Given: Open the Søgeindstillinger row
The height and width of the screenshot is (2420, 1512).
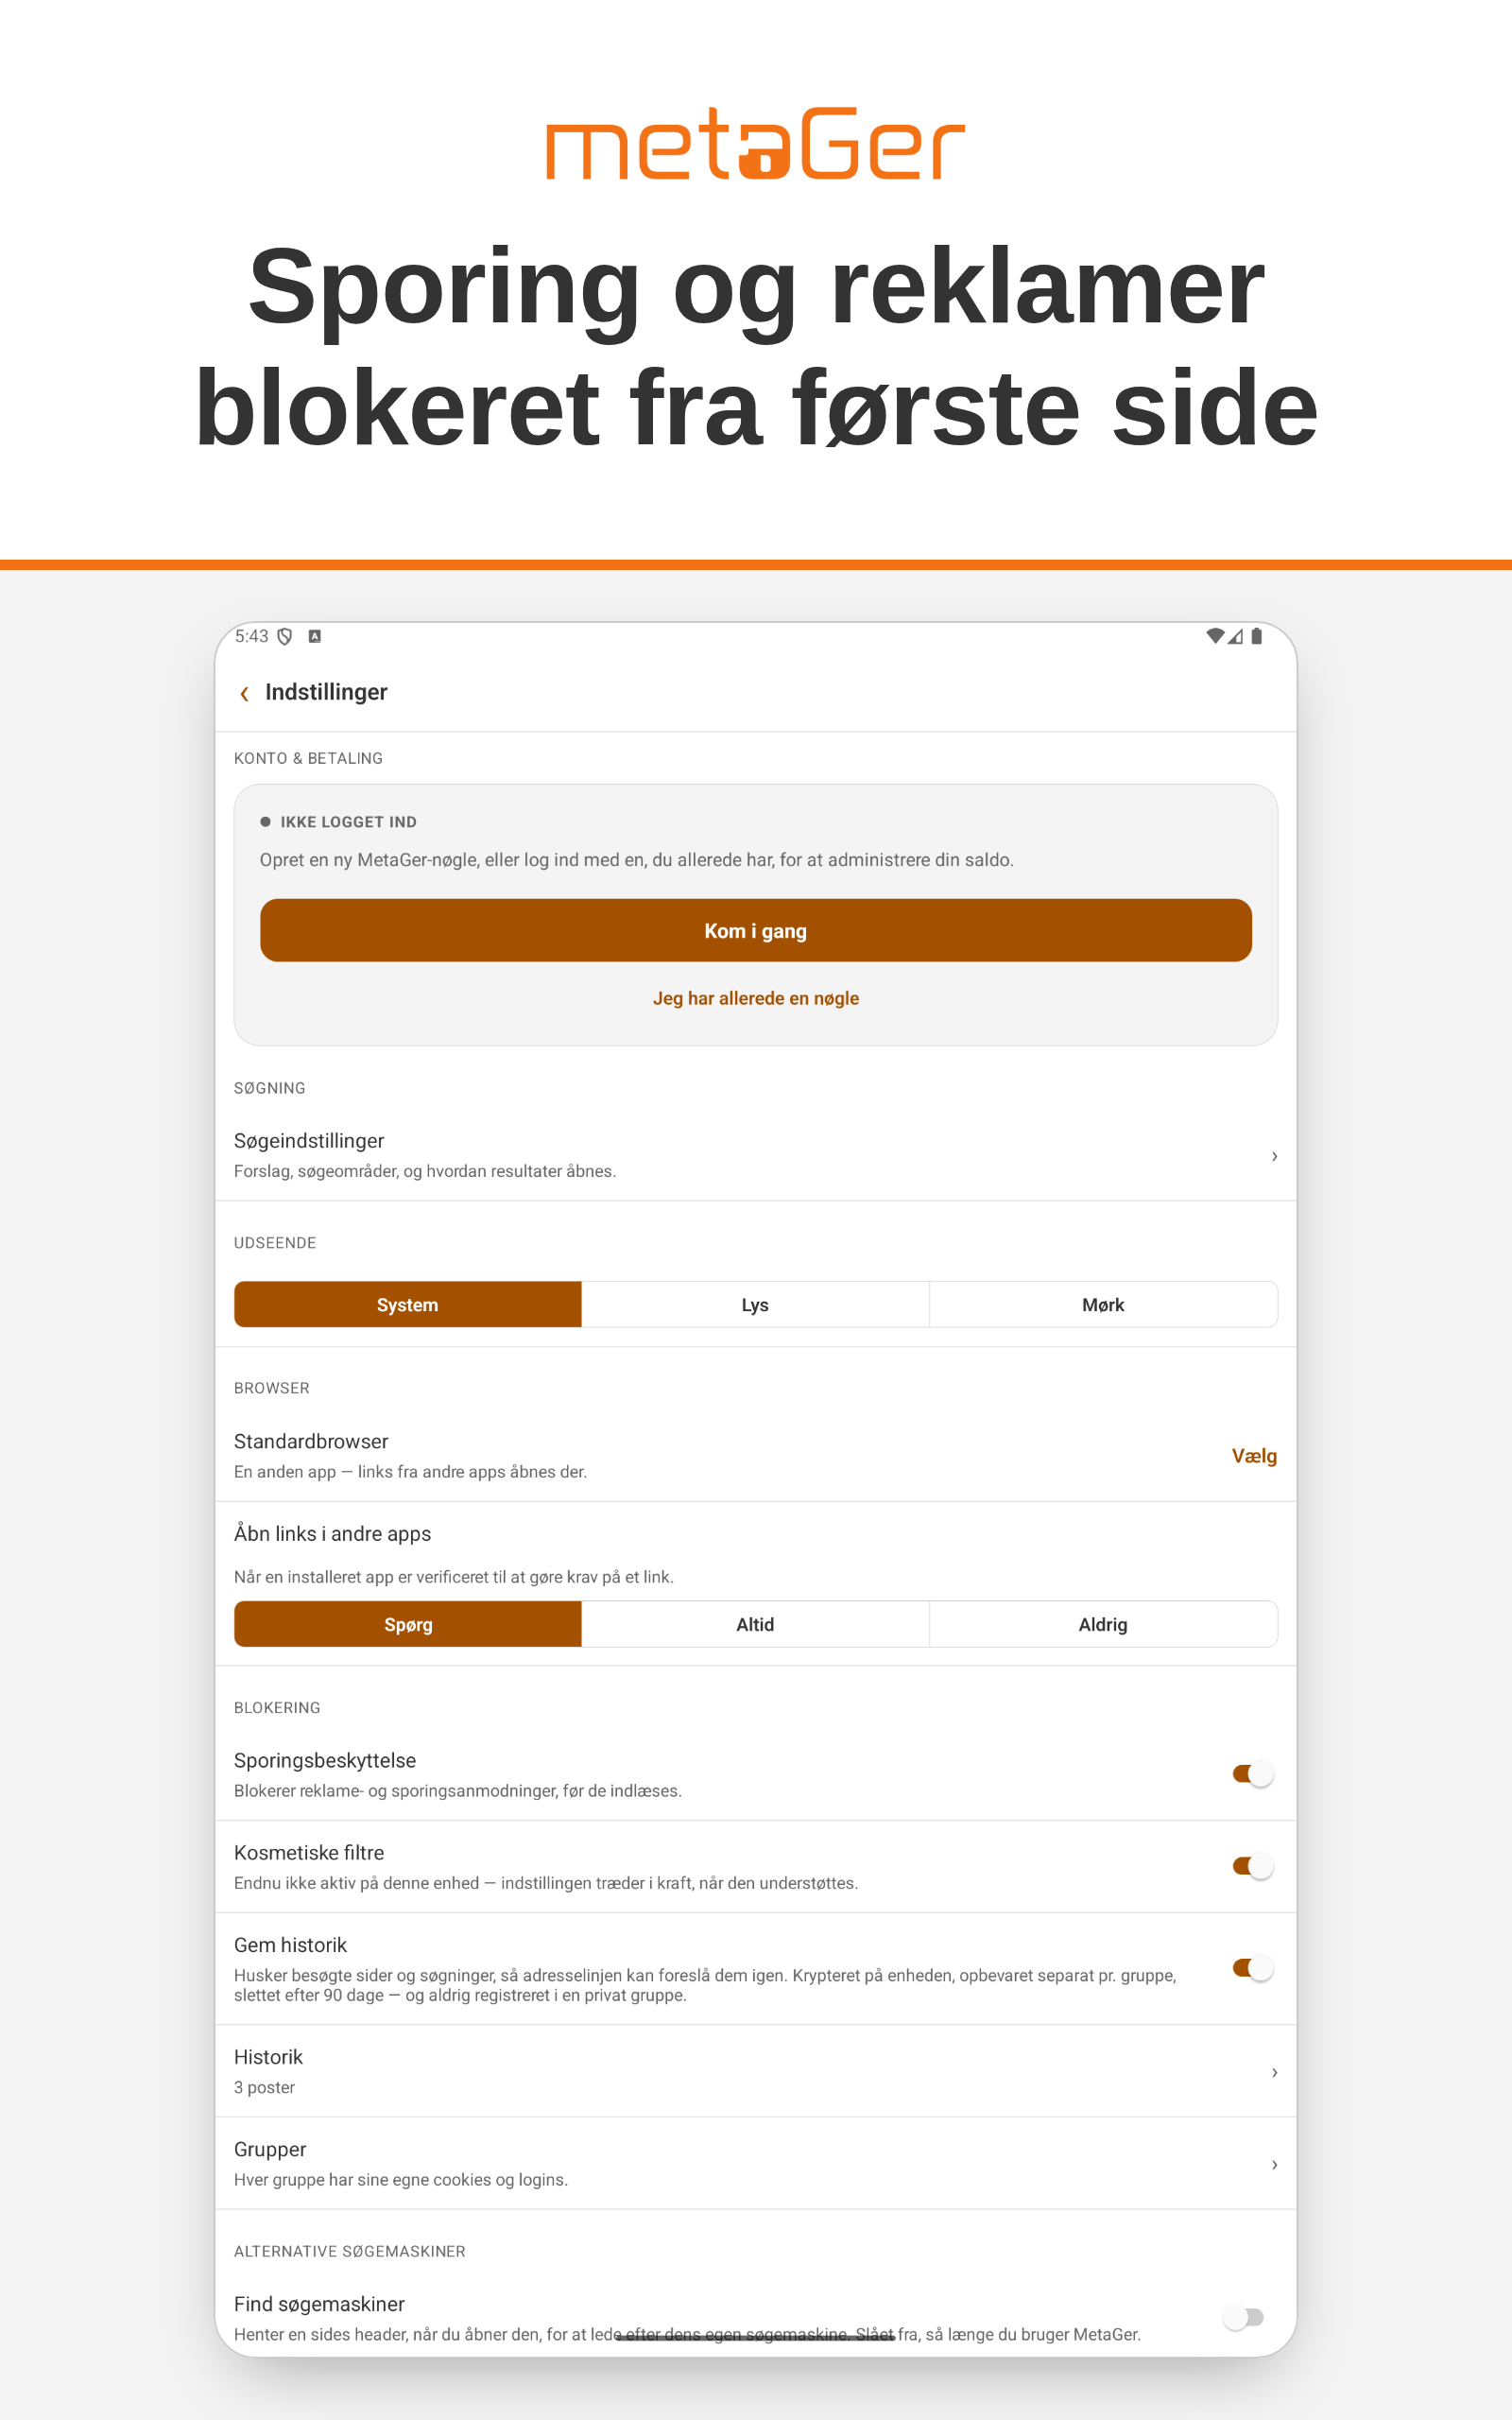Looking at the screenshot, I should 756,1155.
